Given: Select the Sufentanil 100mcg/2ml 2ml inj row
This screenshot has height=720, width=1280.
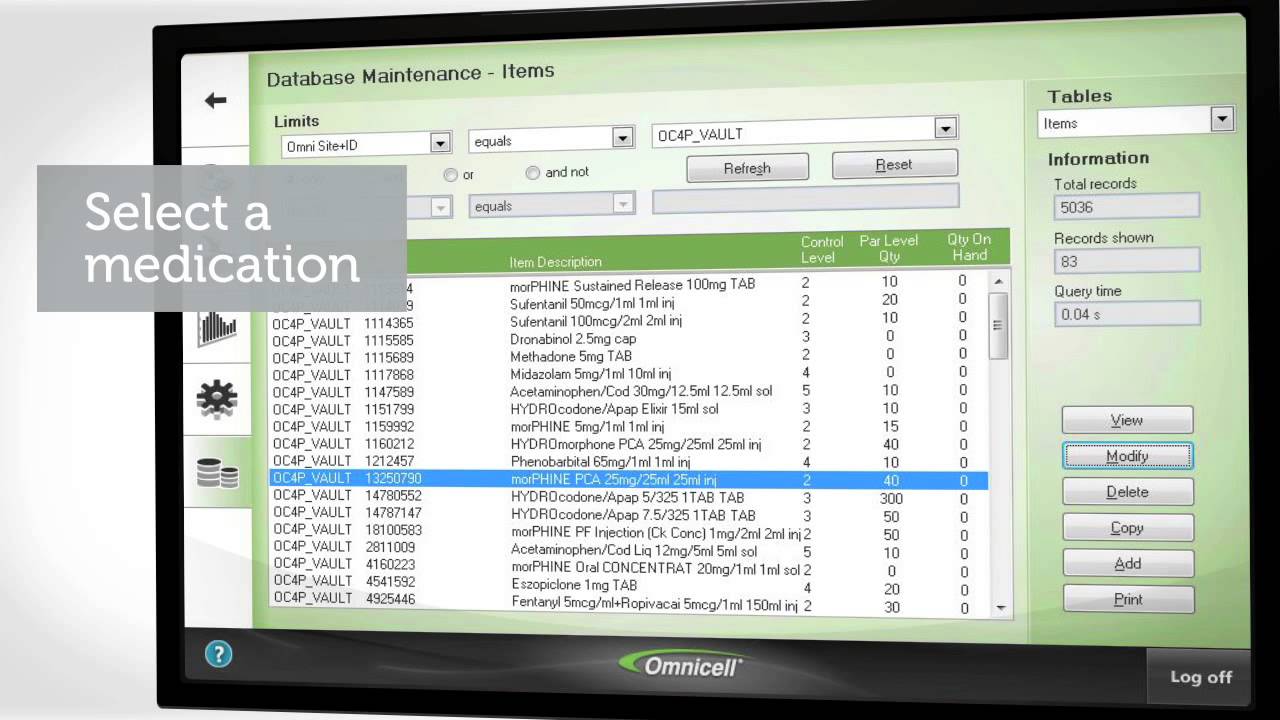Looking at the screenshot, I should click(628, 321).
